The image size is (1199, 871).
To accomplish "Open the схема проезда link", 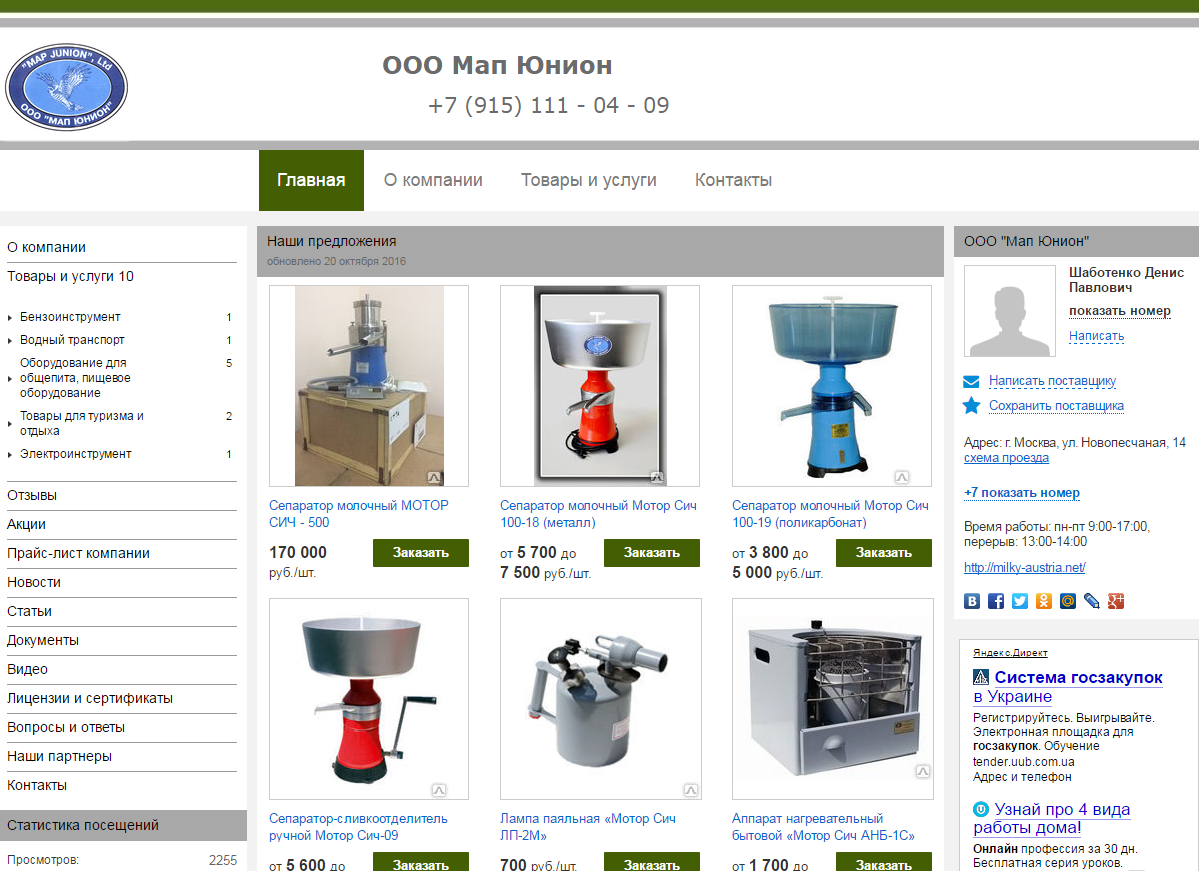I will pyautogui.click(x=1006, y=458).
